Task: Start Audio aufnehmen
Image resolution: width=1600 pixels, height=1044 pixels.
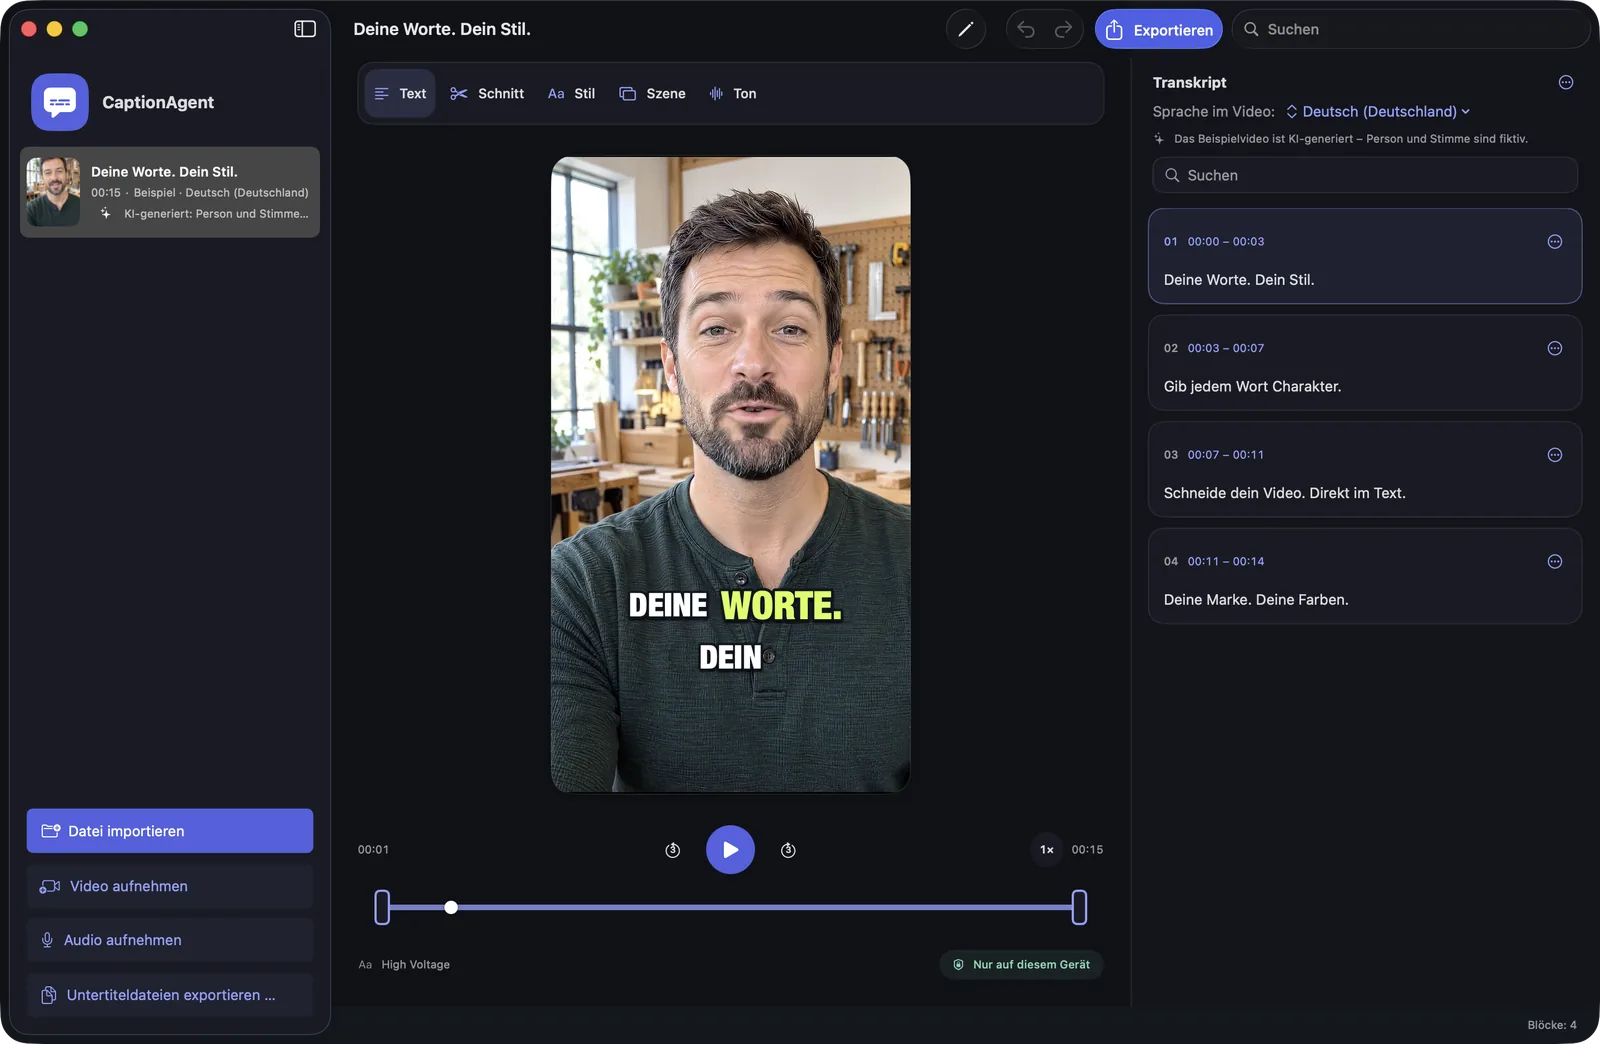Action: (170, 940)
